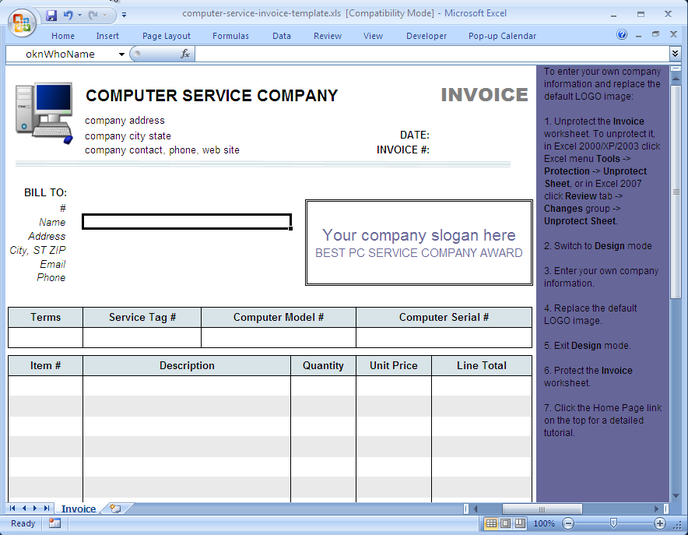The image size is (688, 535).
Task: Click the Terms column header
Action: tap(46, 317)
